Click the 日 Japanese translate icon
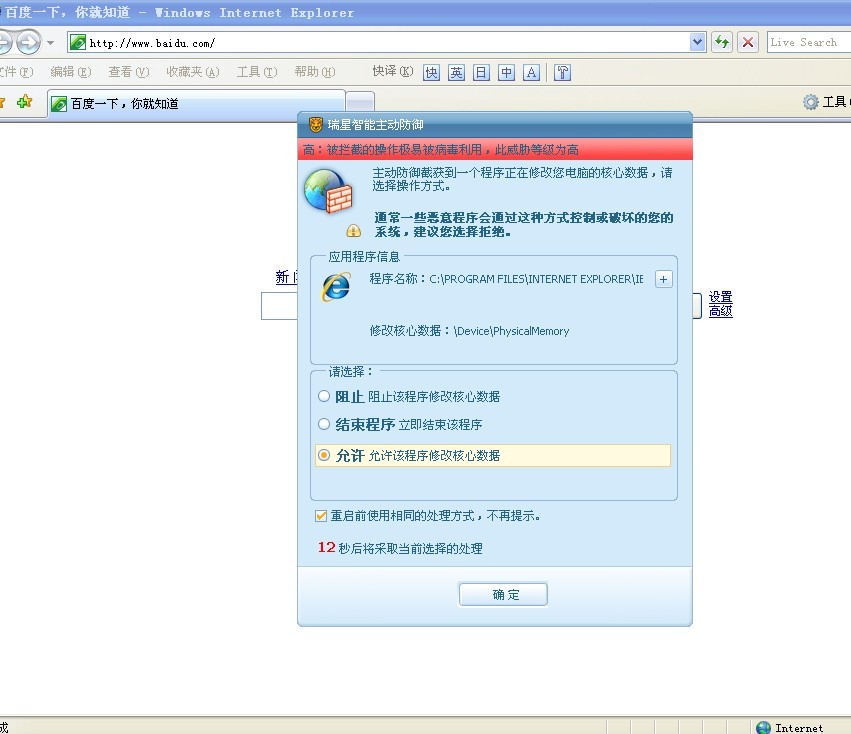This screenshot has width=851, height=734. point(481,72)
